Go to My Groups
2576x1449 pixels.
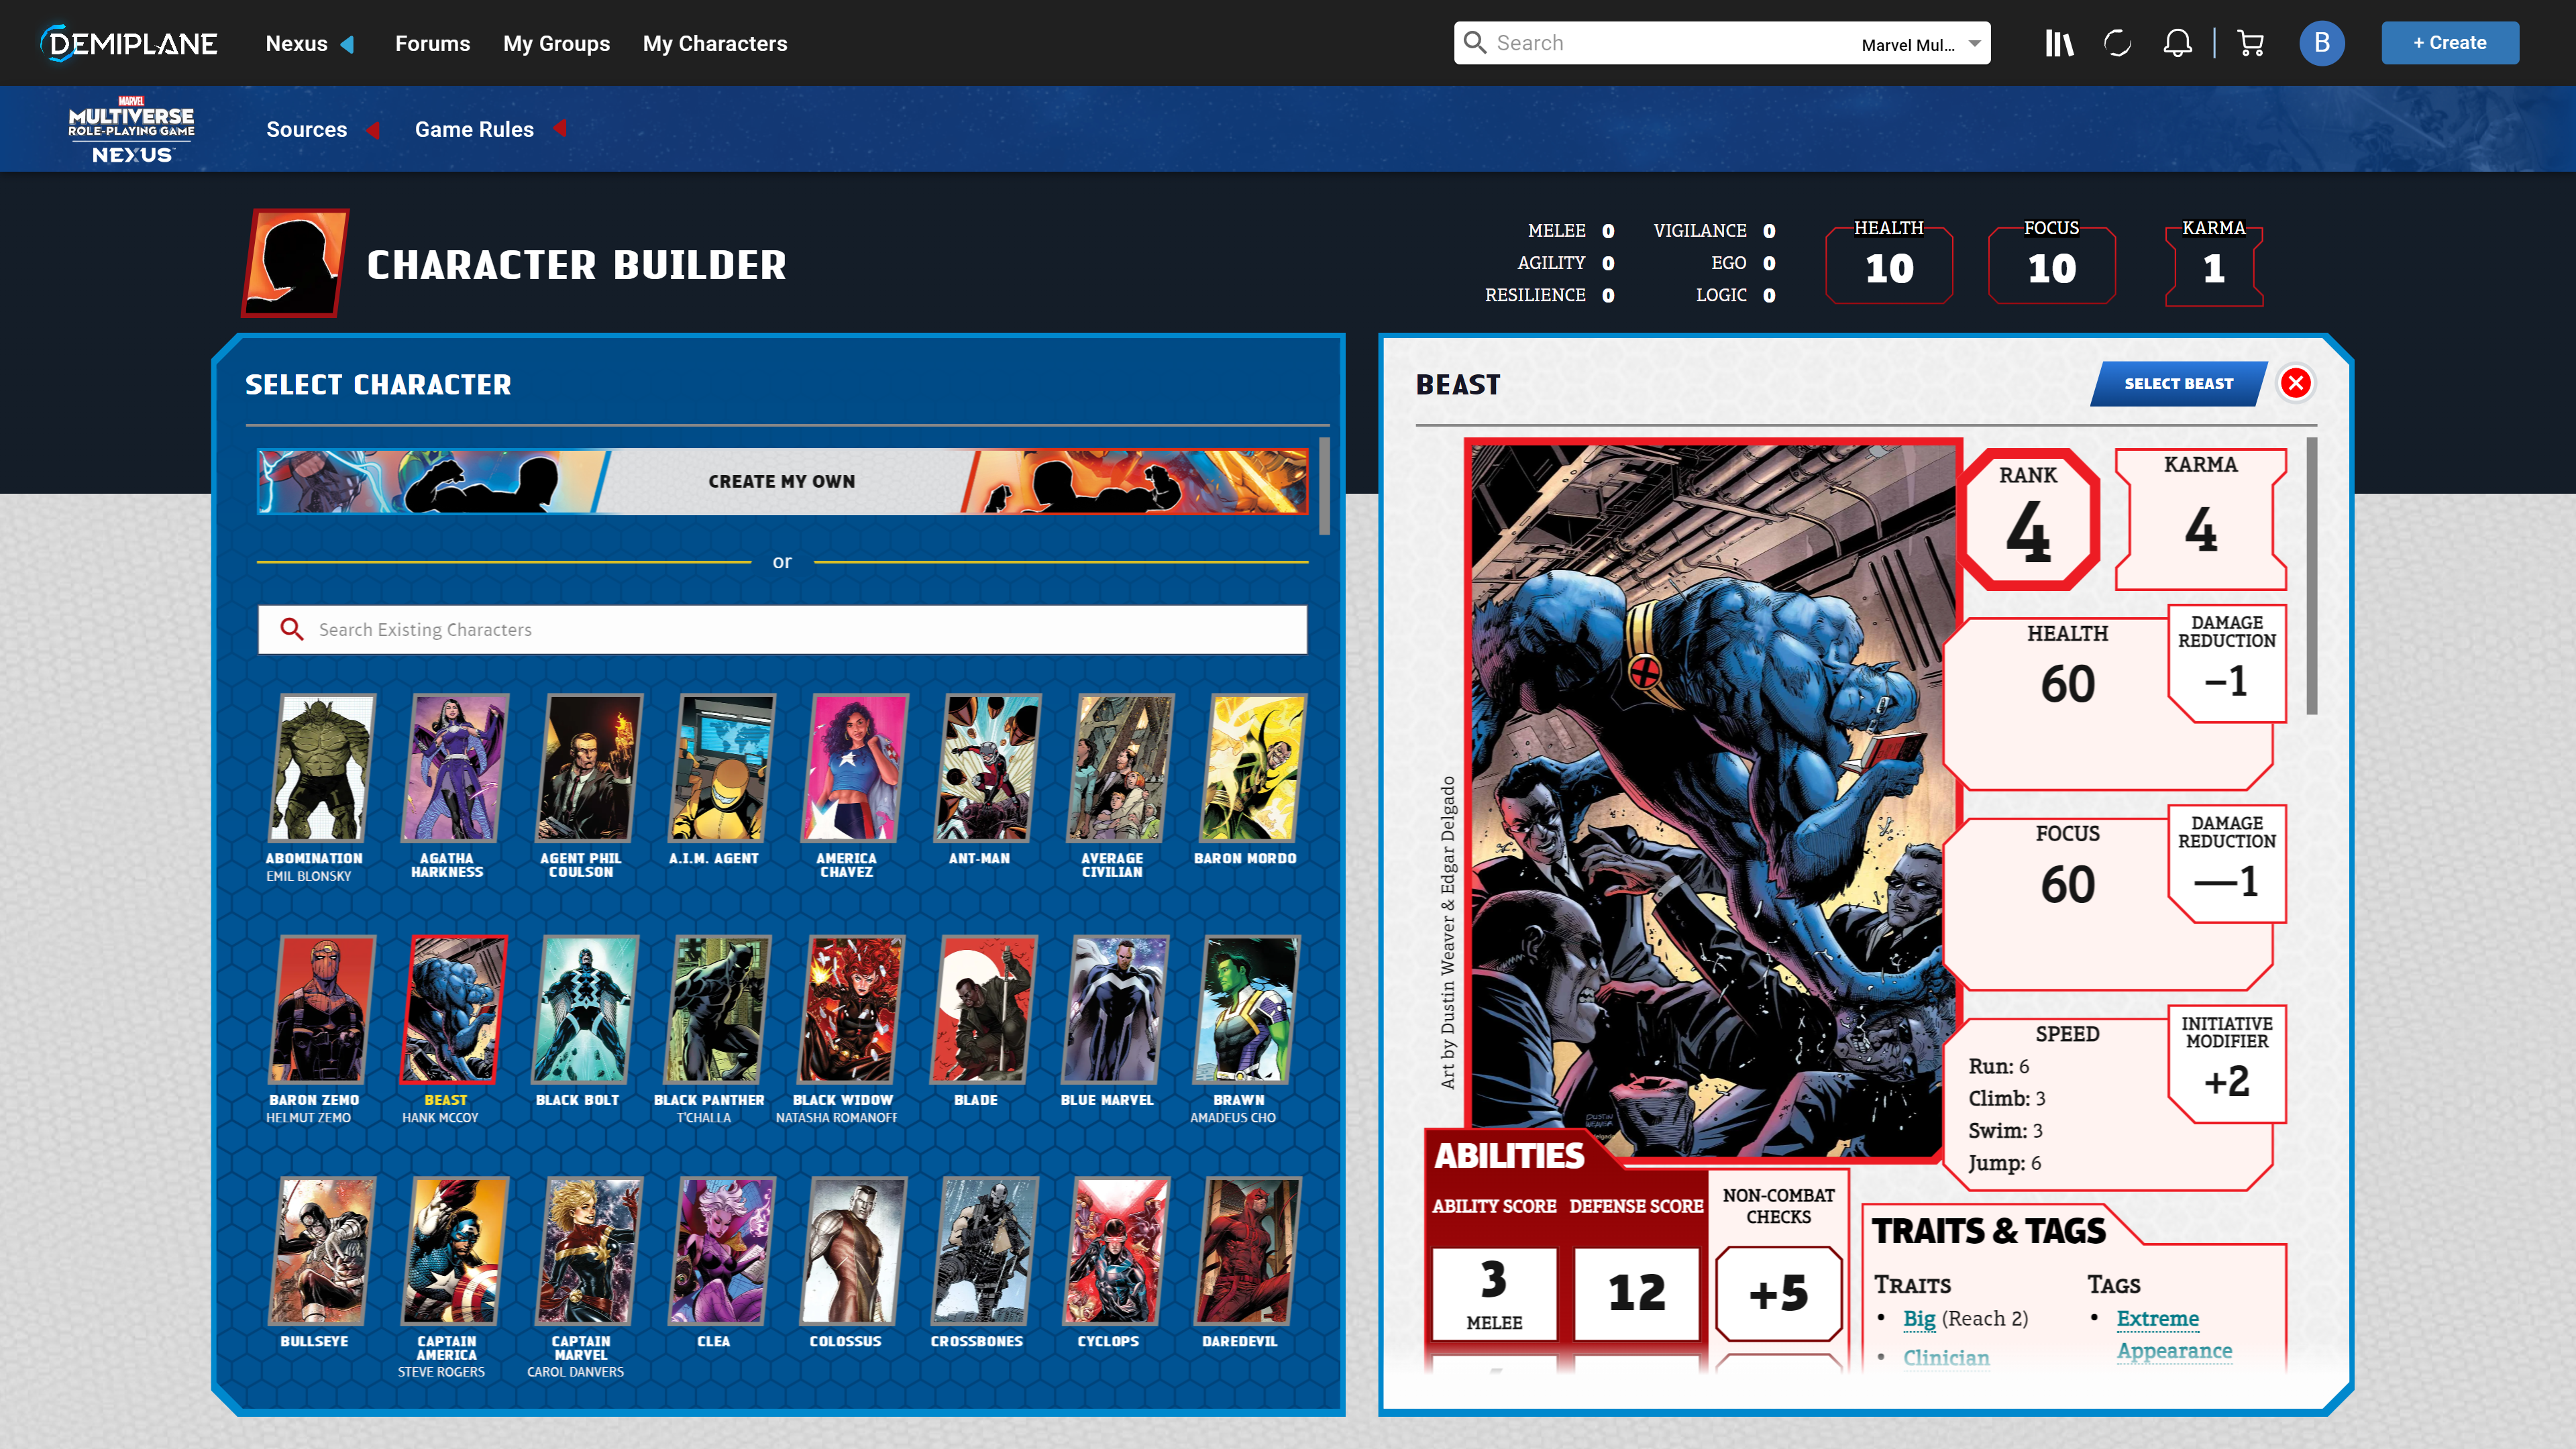pyautogui.click(x=556, y=43)
